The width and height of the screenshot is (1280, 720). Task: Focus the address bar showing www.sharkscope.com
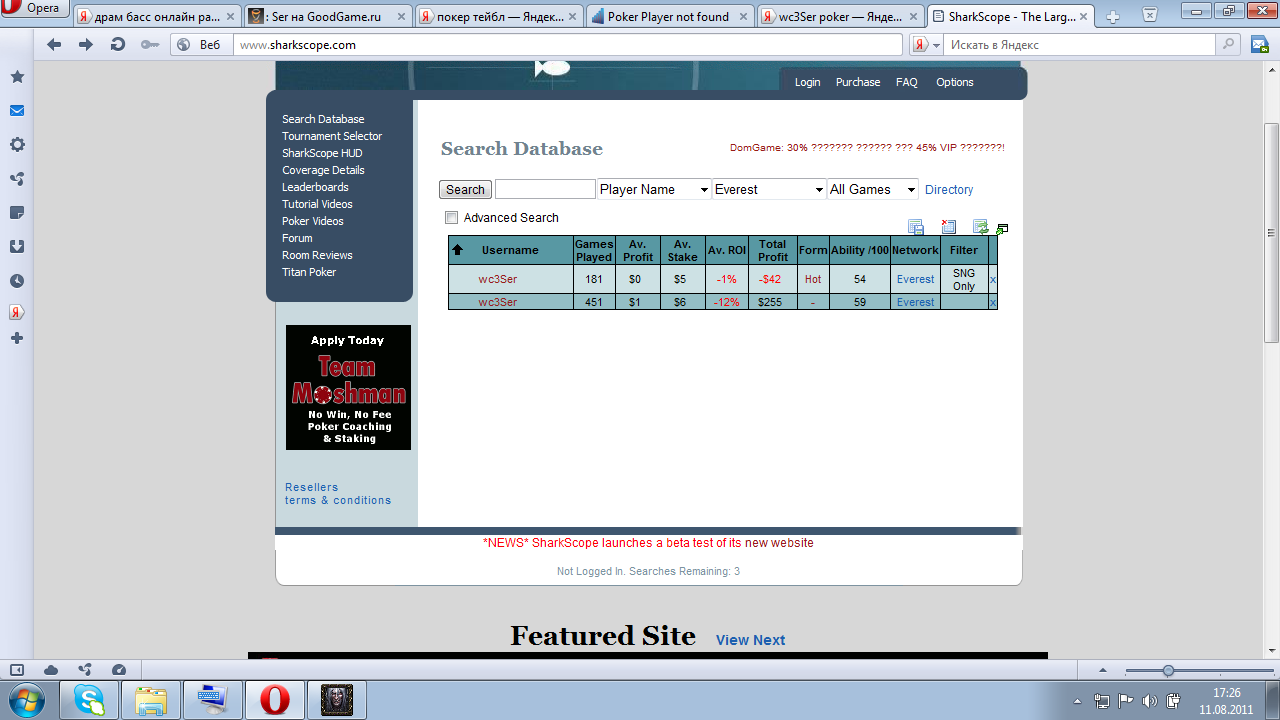tap(569, 45)
